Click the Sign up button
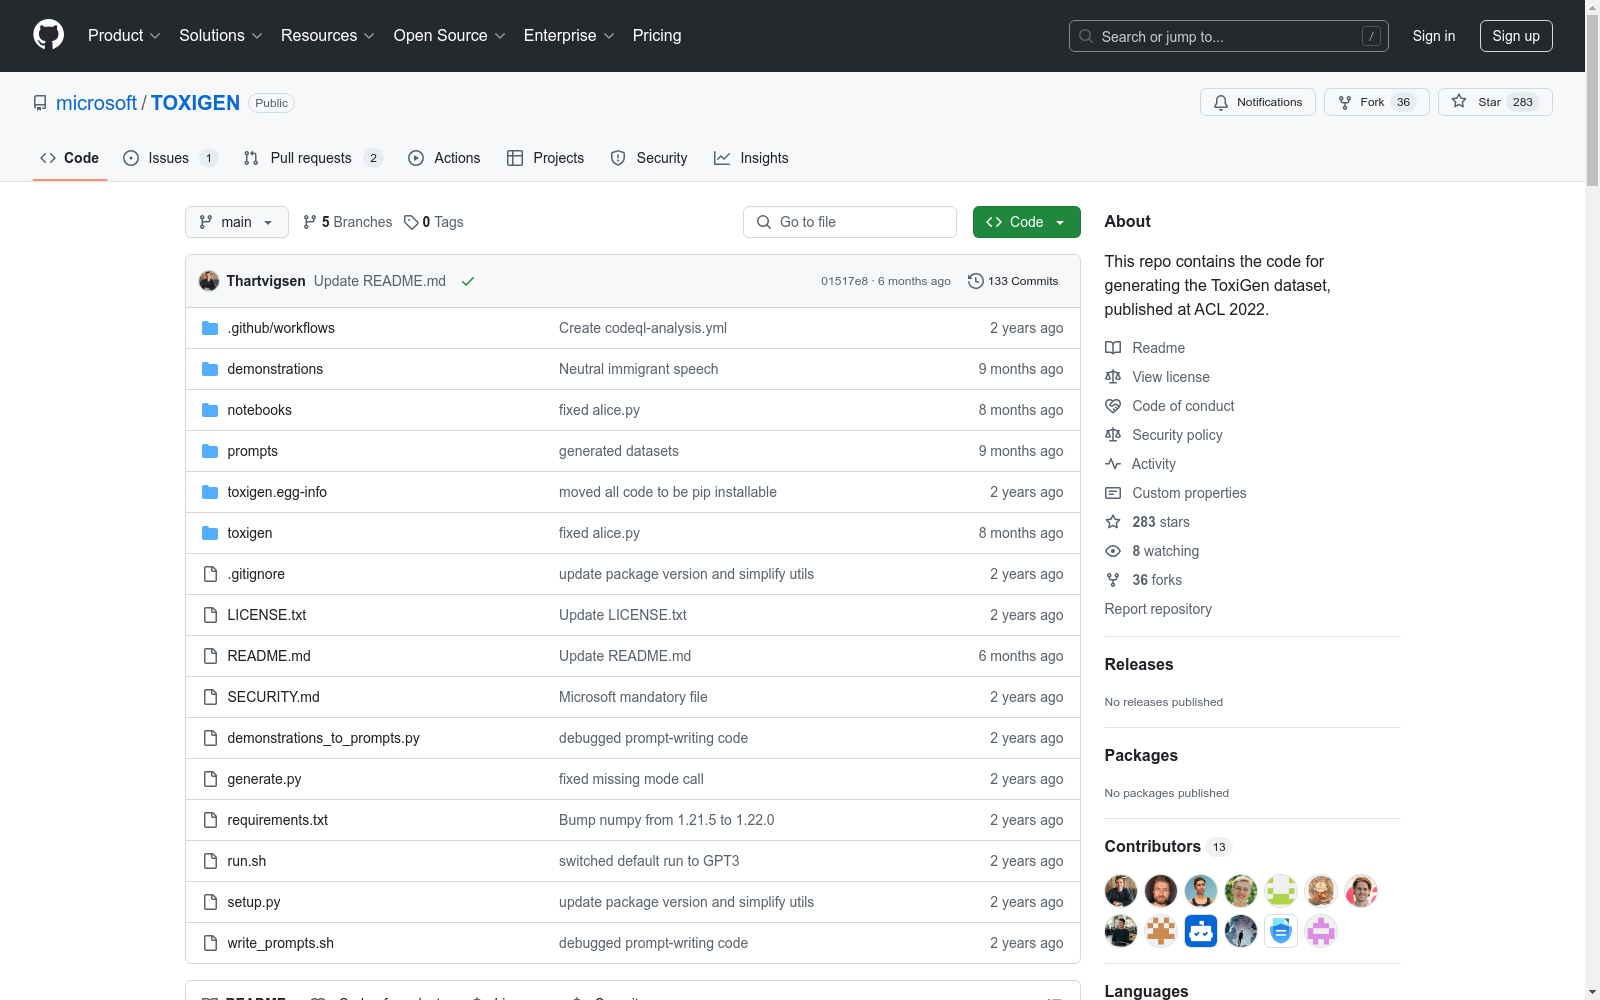Screen dimensions: 1600x1000 [1516, 36]
